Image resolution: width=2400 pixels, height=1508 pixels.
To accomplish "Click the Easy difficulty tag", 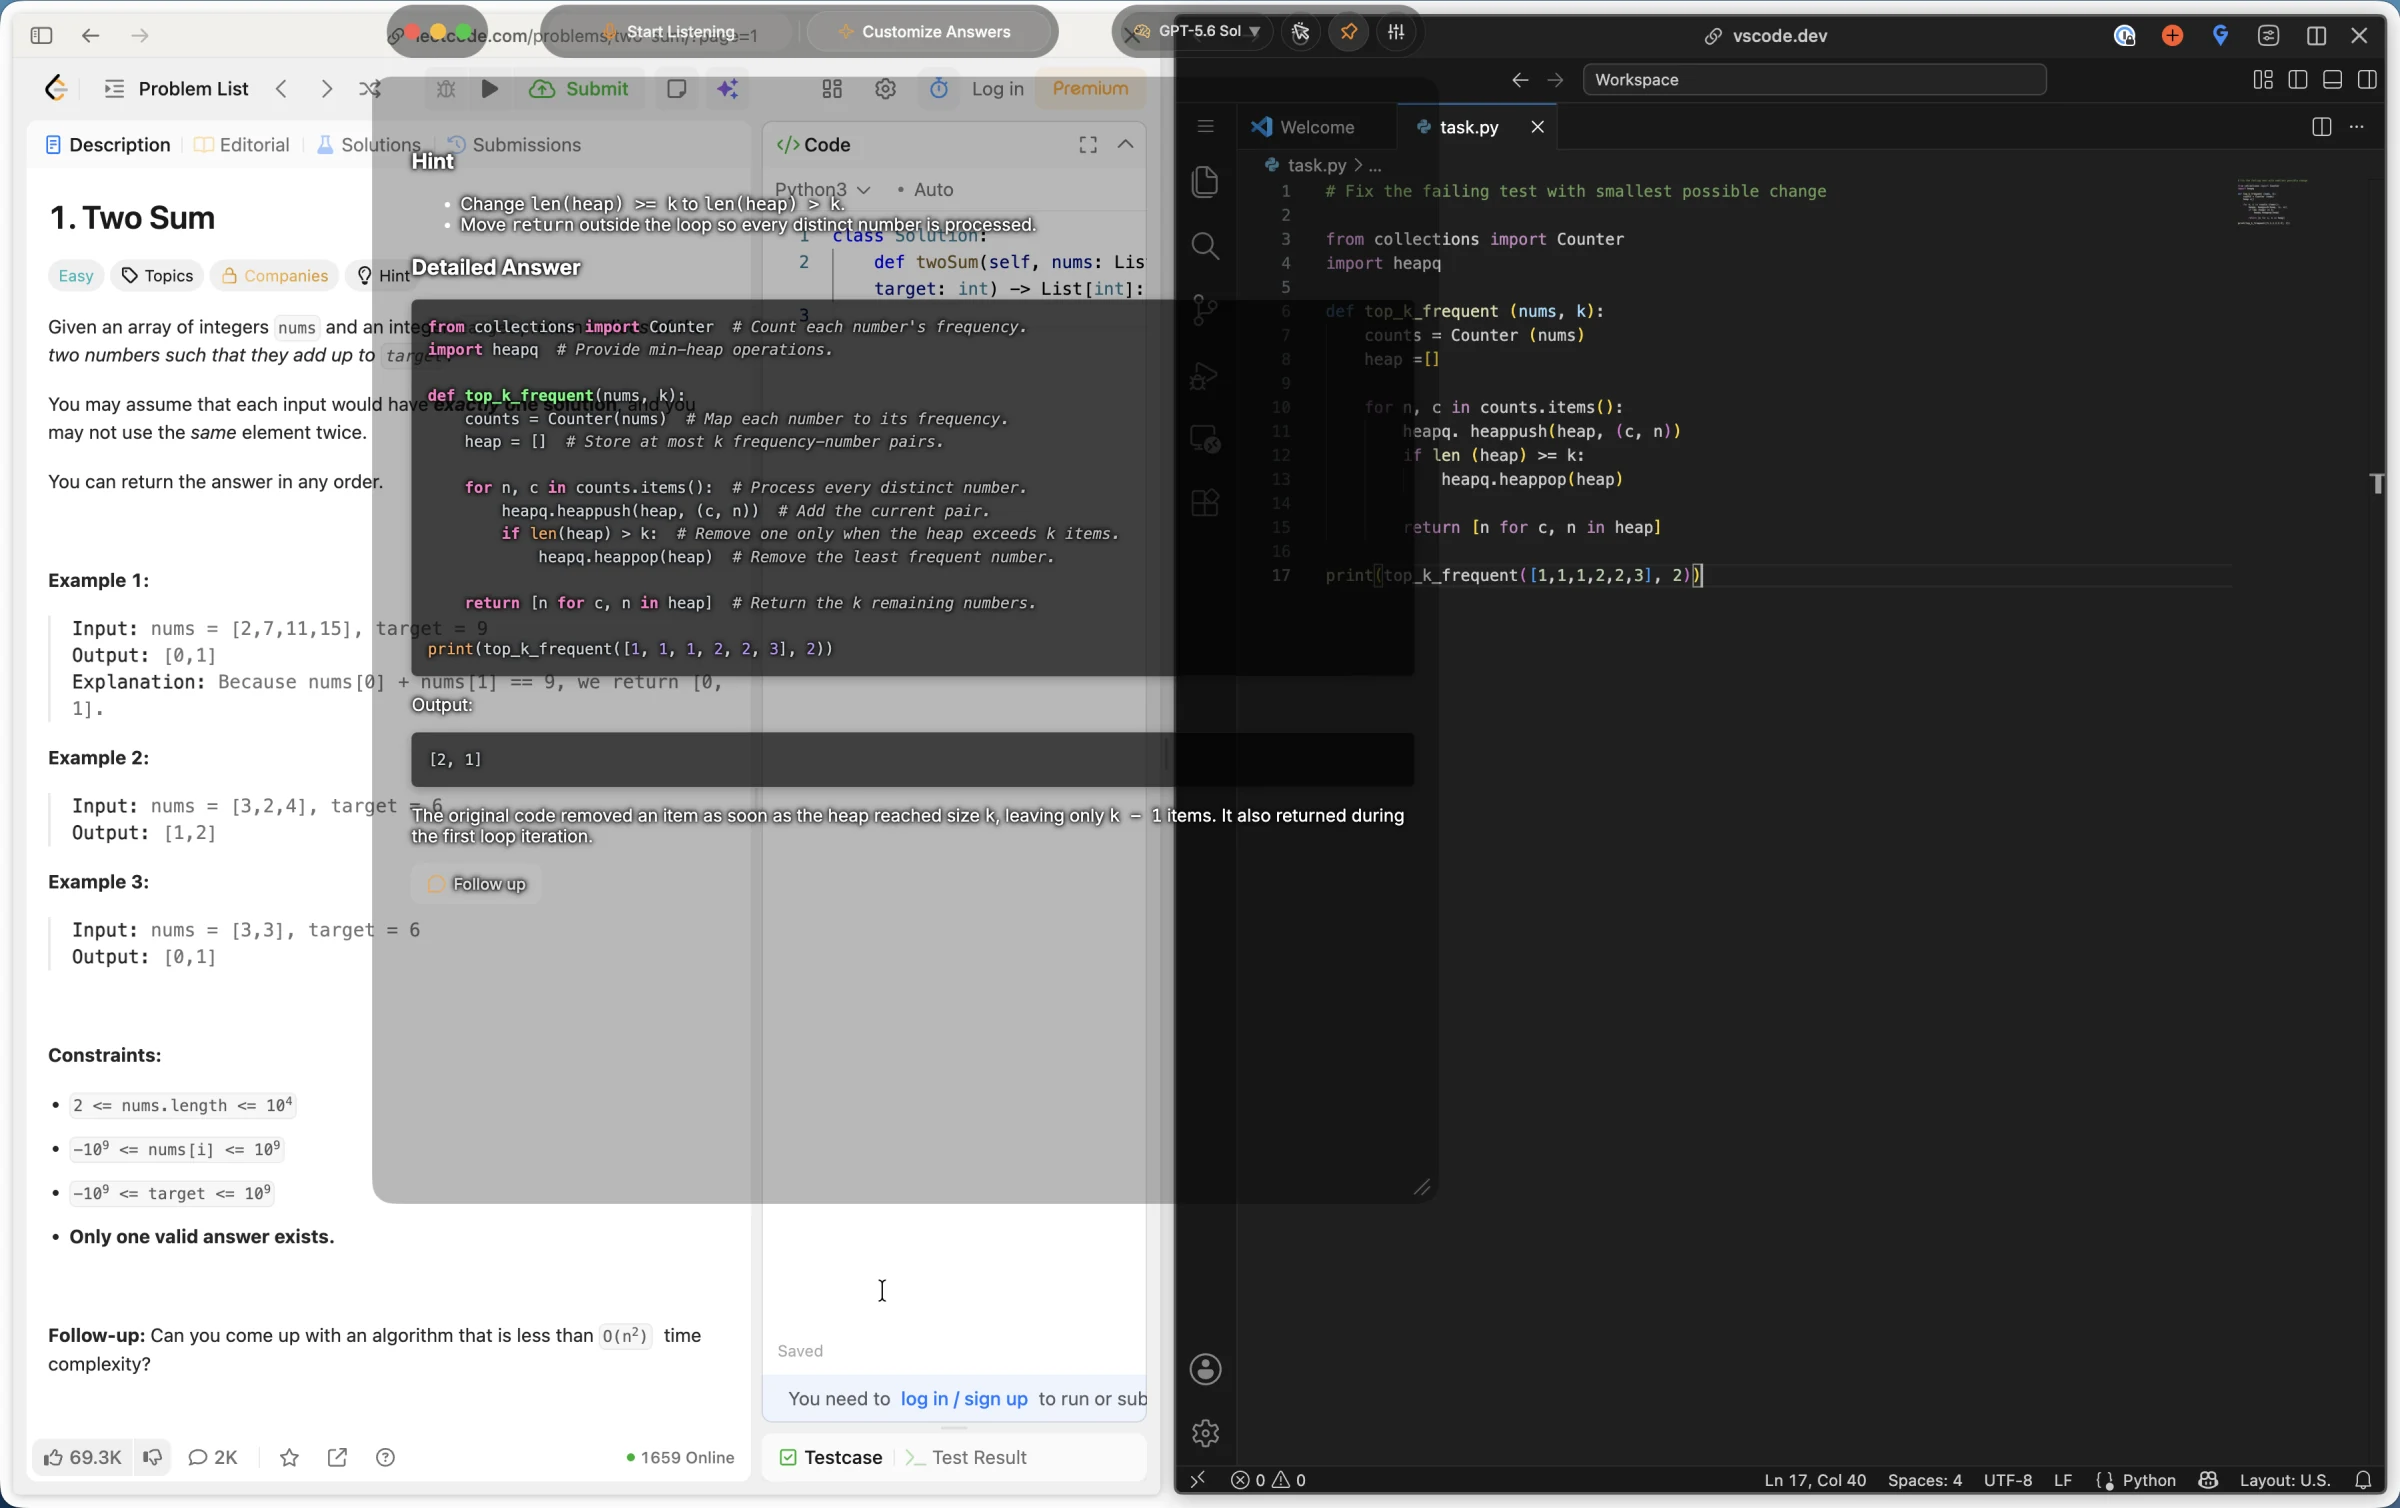I will pos(76,276).
